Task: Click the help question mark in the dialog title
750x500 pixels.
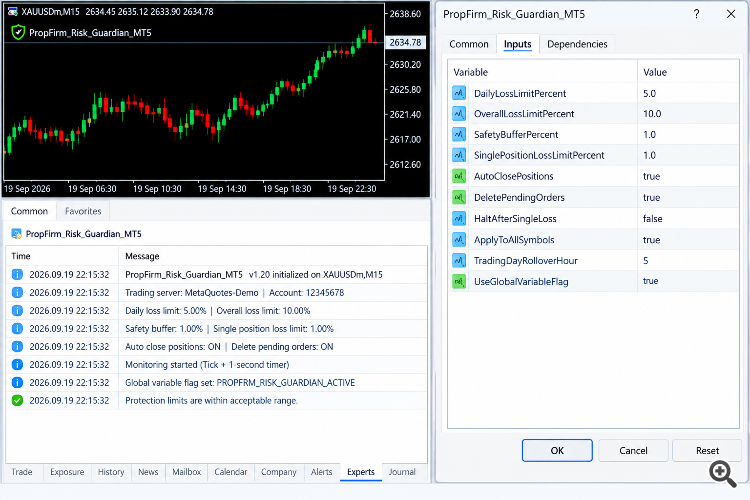Action: click(x=696, y=14)
